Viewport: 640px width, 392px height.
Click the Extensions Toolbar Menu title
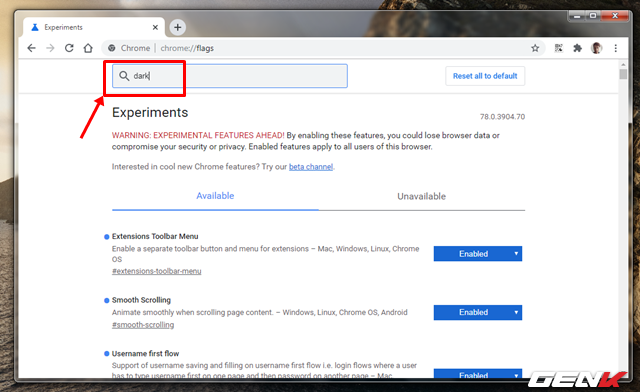pyautogui.click(x=155, y=236)
